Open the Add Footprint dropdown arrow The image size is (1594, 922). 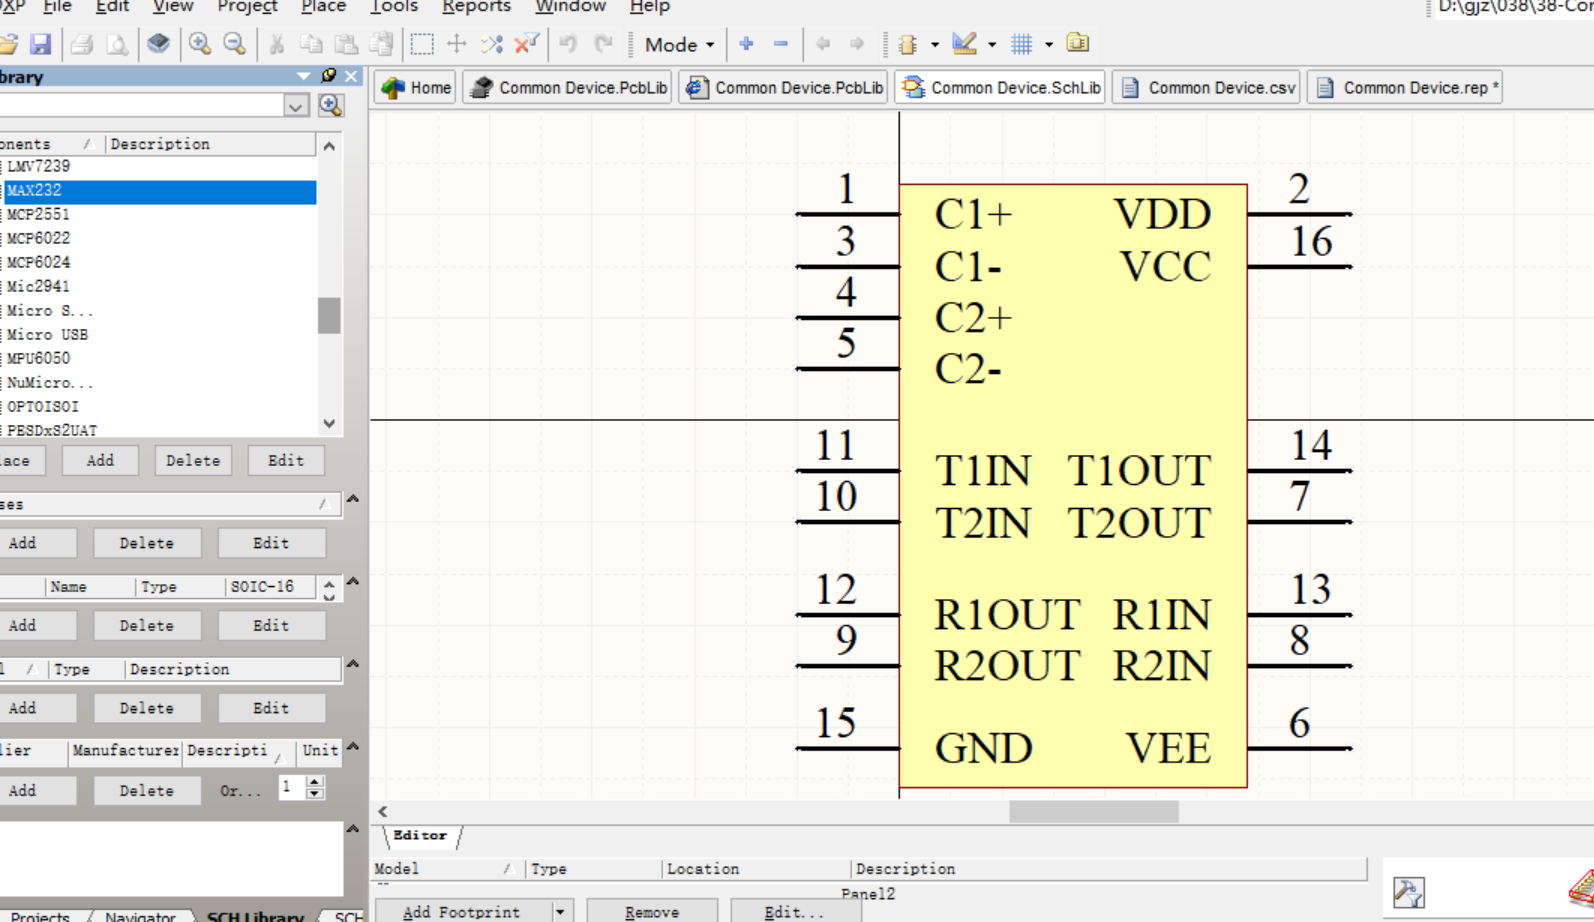click(x=560, y=912)
